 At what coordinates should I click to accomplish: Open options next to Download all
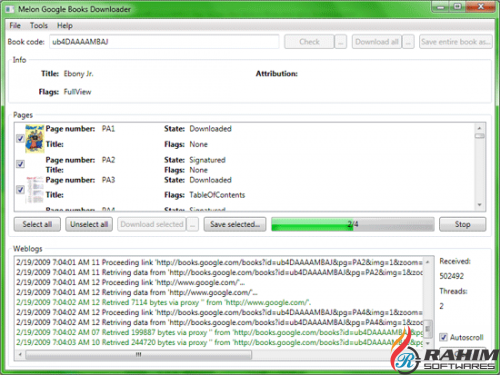pyautogui.click(x=408, y=42)
